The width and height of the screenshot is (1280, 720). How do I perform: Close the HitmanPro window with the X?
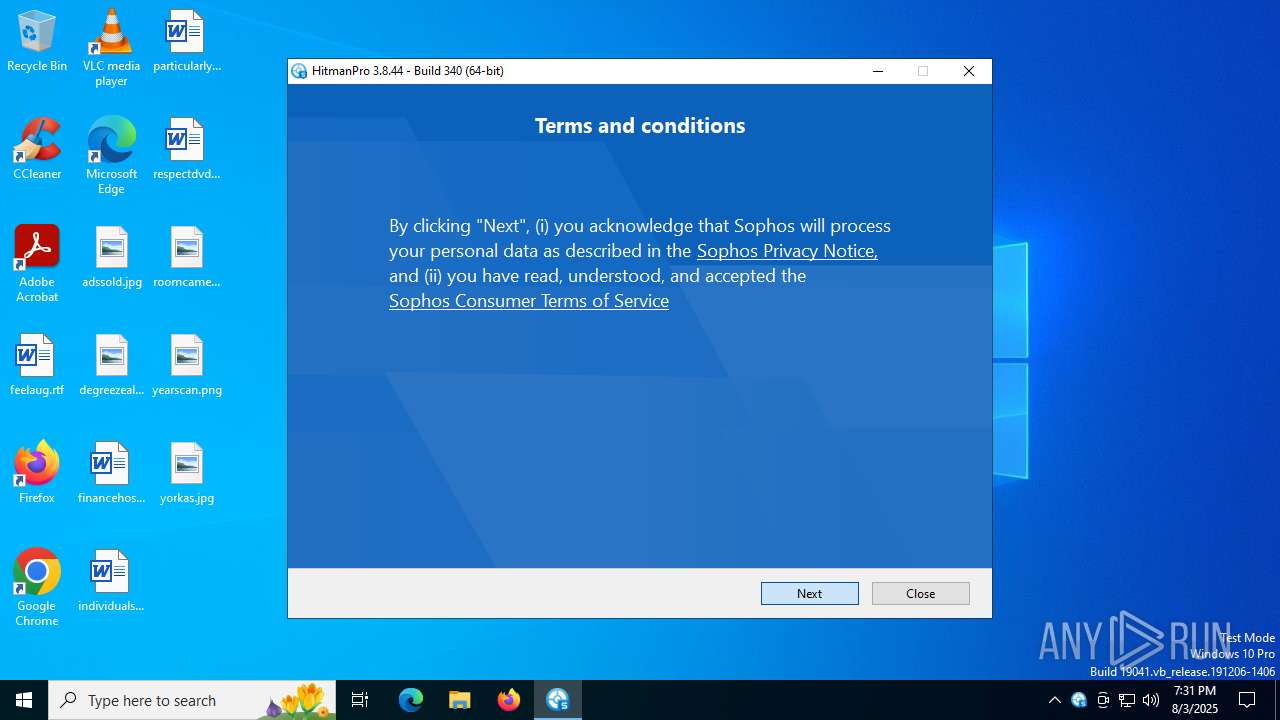968,71
